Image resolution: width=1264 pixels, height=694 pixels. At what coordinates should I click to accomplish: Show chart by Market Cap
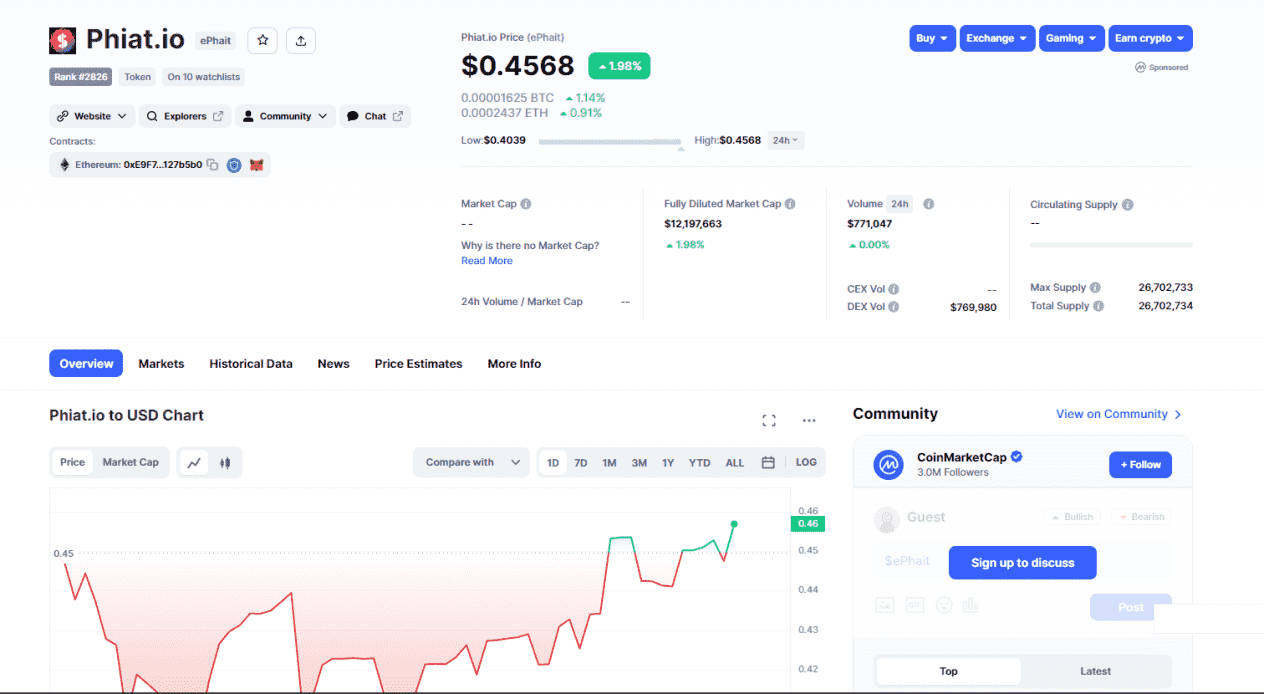130,462
